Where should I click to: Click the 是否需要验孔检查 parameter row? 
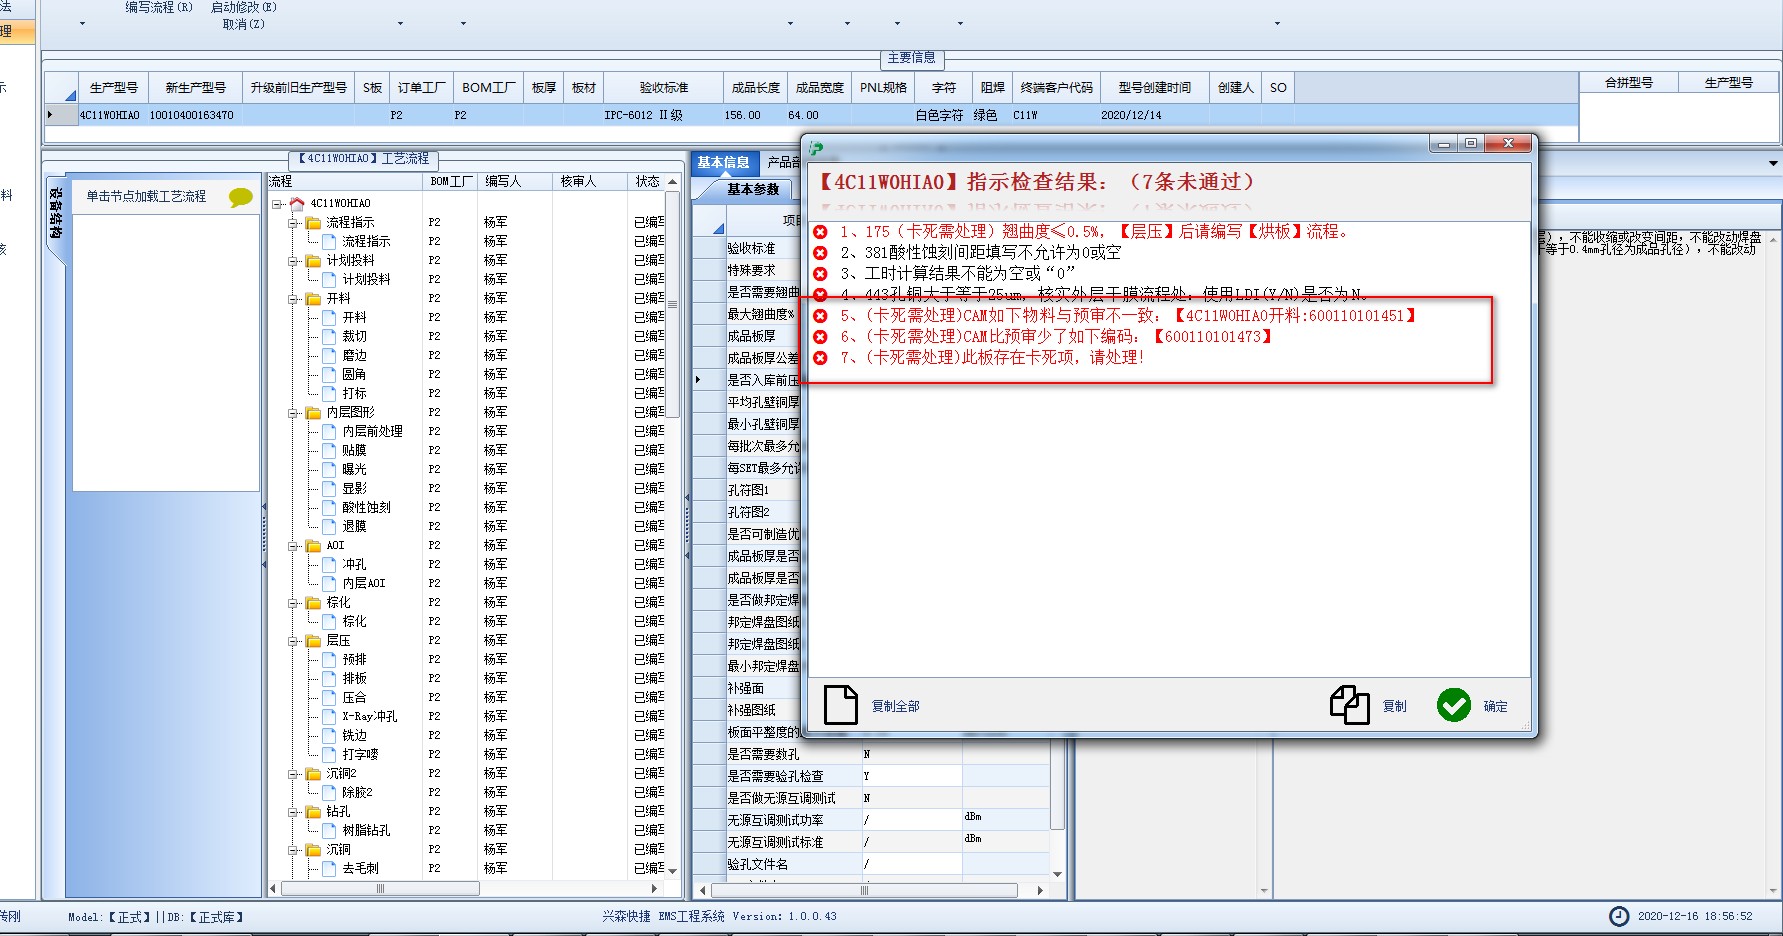[870, 776]
